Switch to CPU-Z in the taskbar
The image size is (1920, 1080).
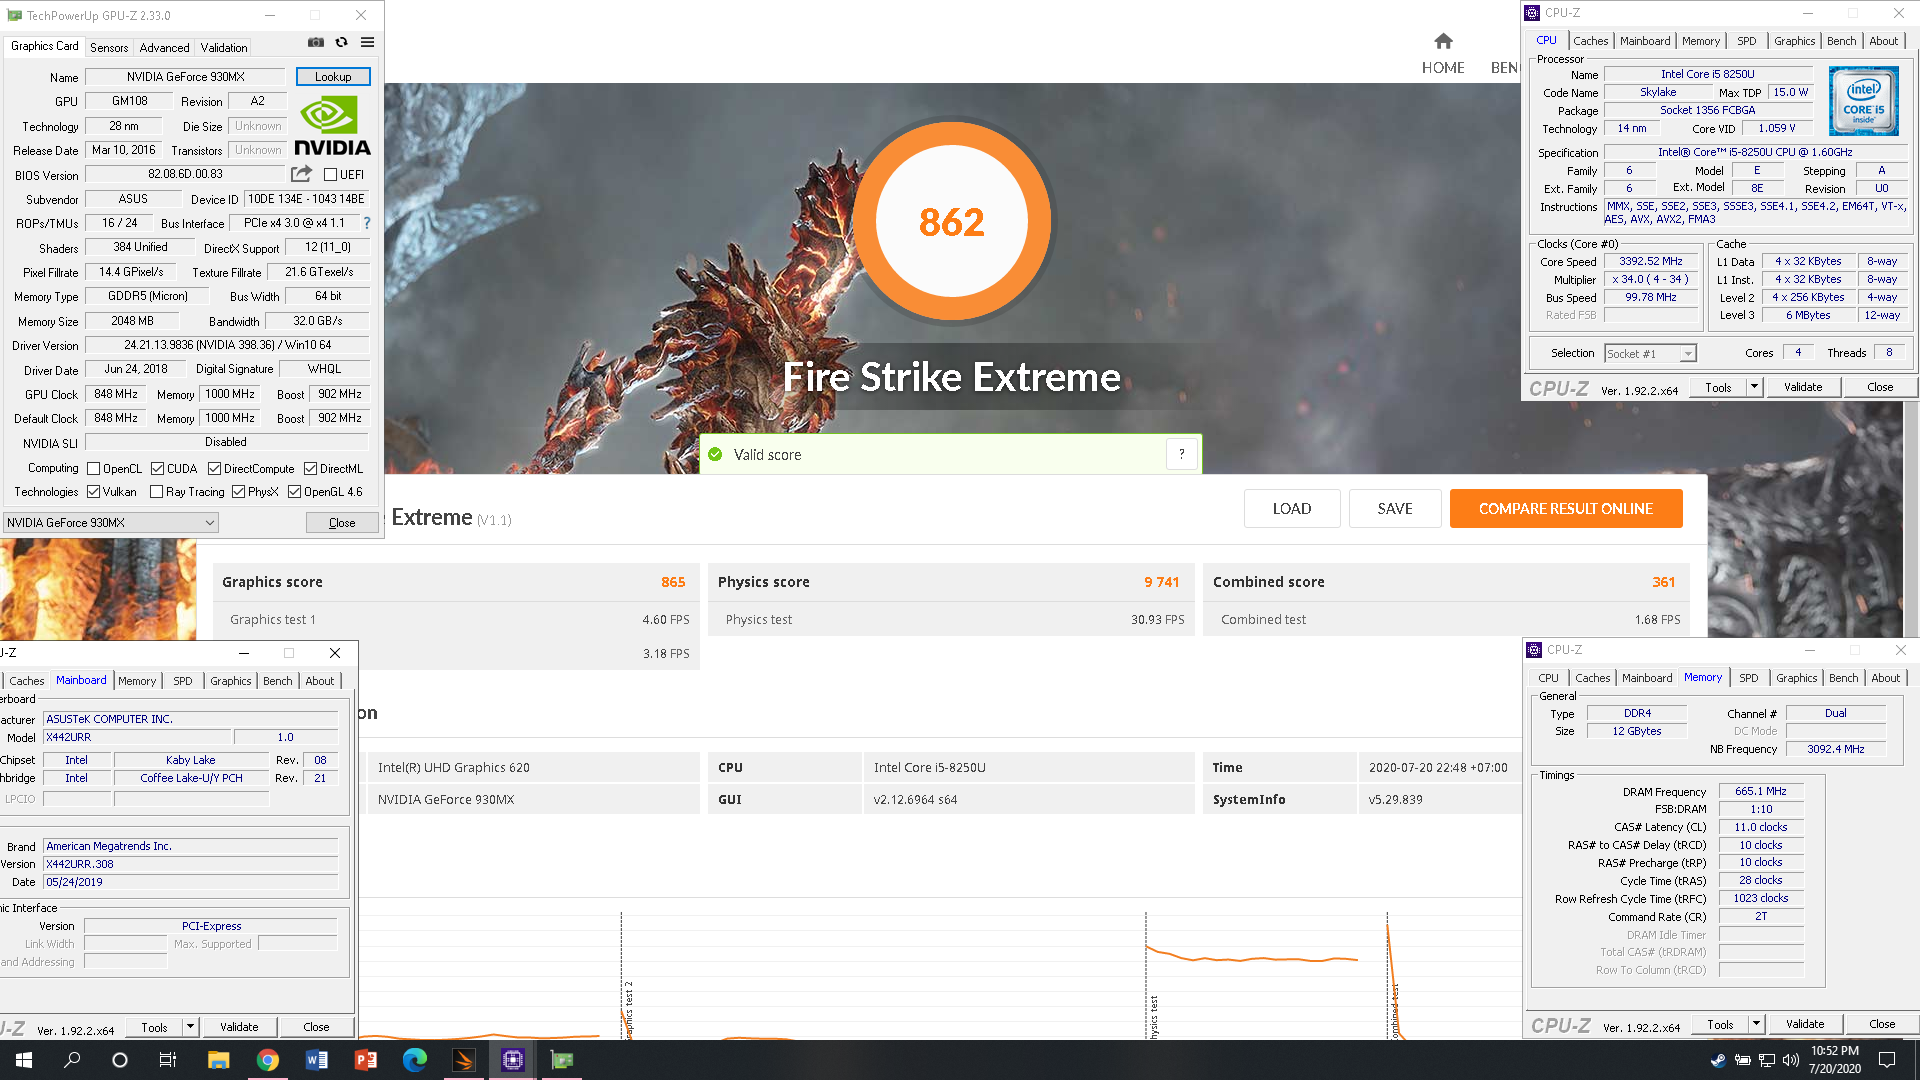[x=513, y=1060]
